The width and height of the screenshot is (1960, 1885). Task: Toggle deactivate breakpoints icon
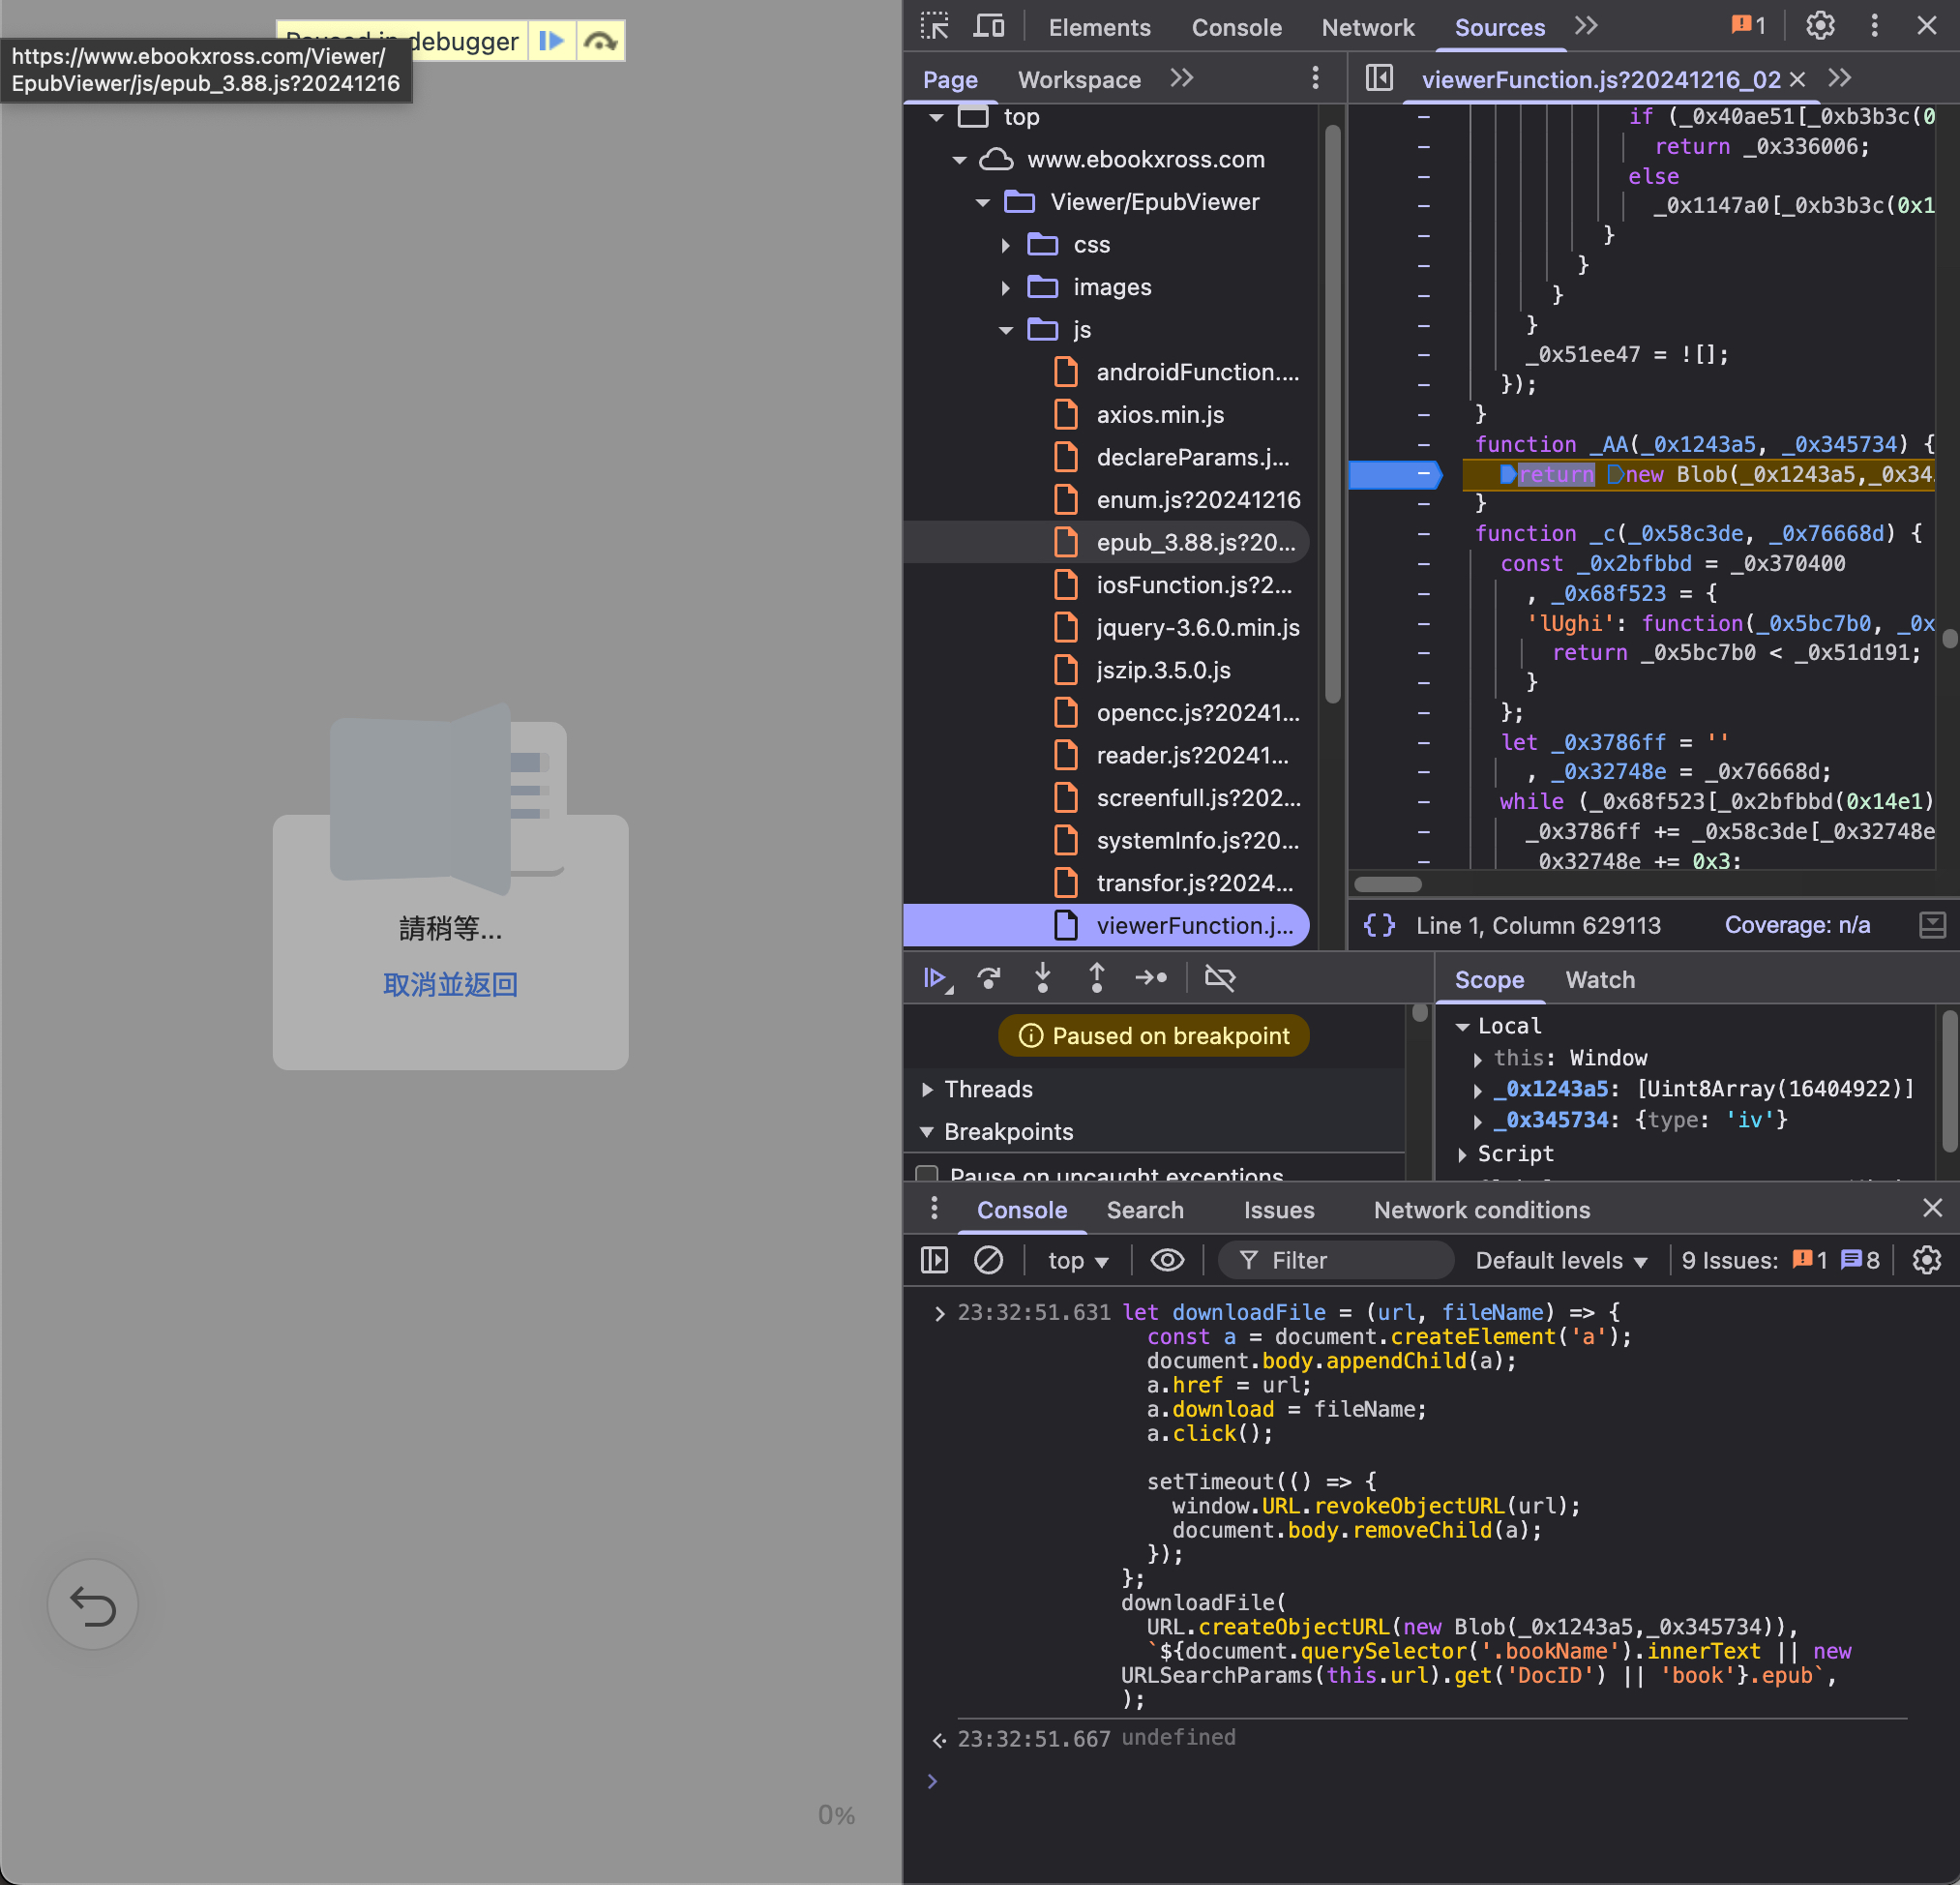click(1220, 978)
